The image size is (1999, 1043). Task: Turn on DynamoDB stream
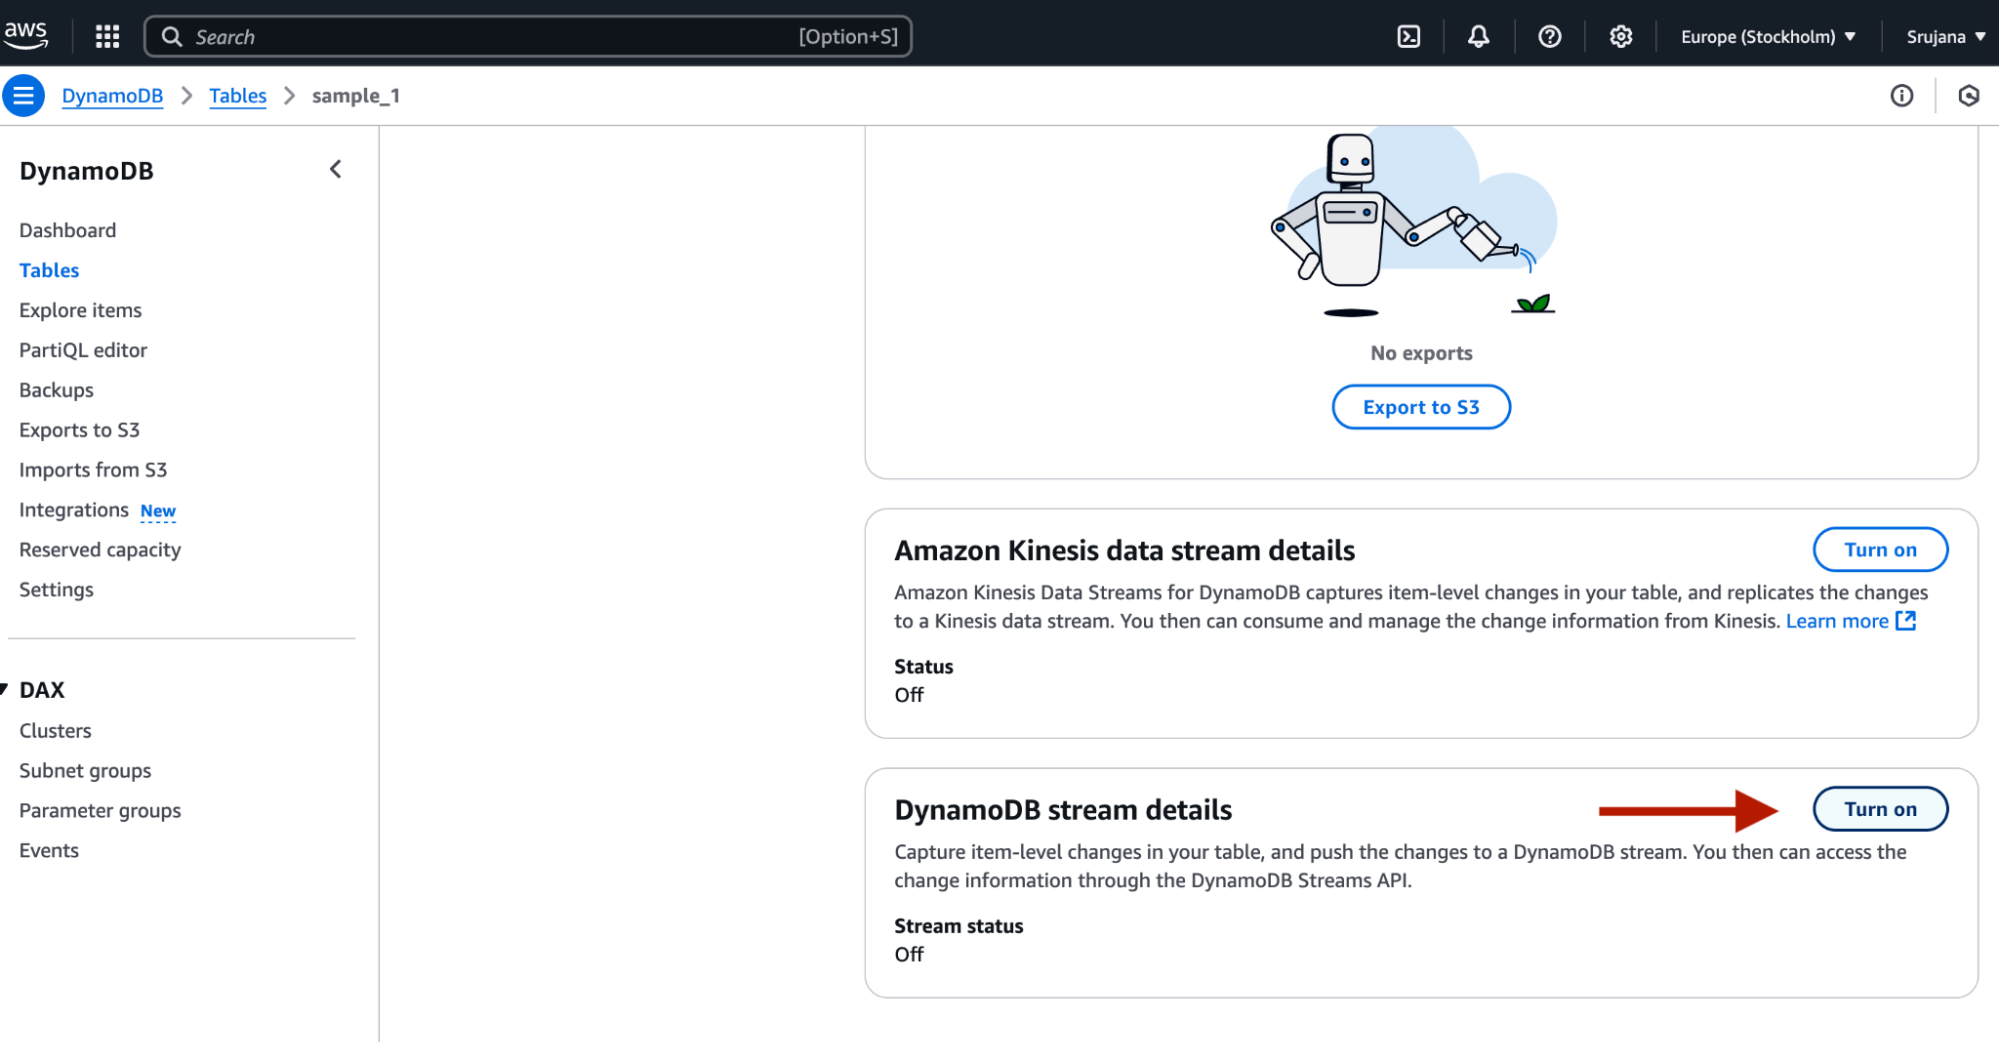coord(1880,809)
